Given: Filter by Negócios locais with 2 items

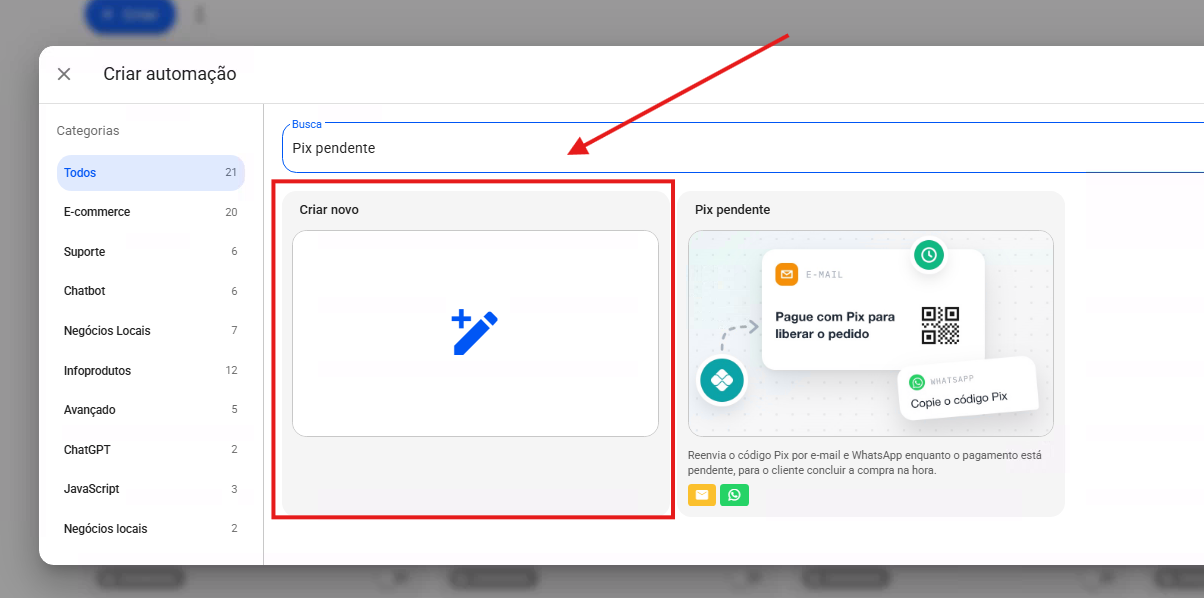Looking at the screenshot, I should click(151, 529).
